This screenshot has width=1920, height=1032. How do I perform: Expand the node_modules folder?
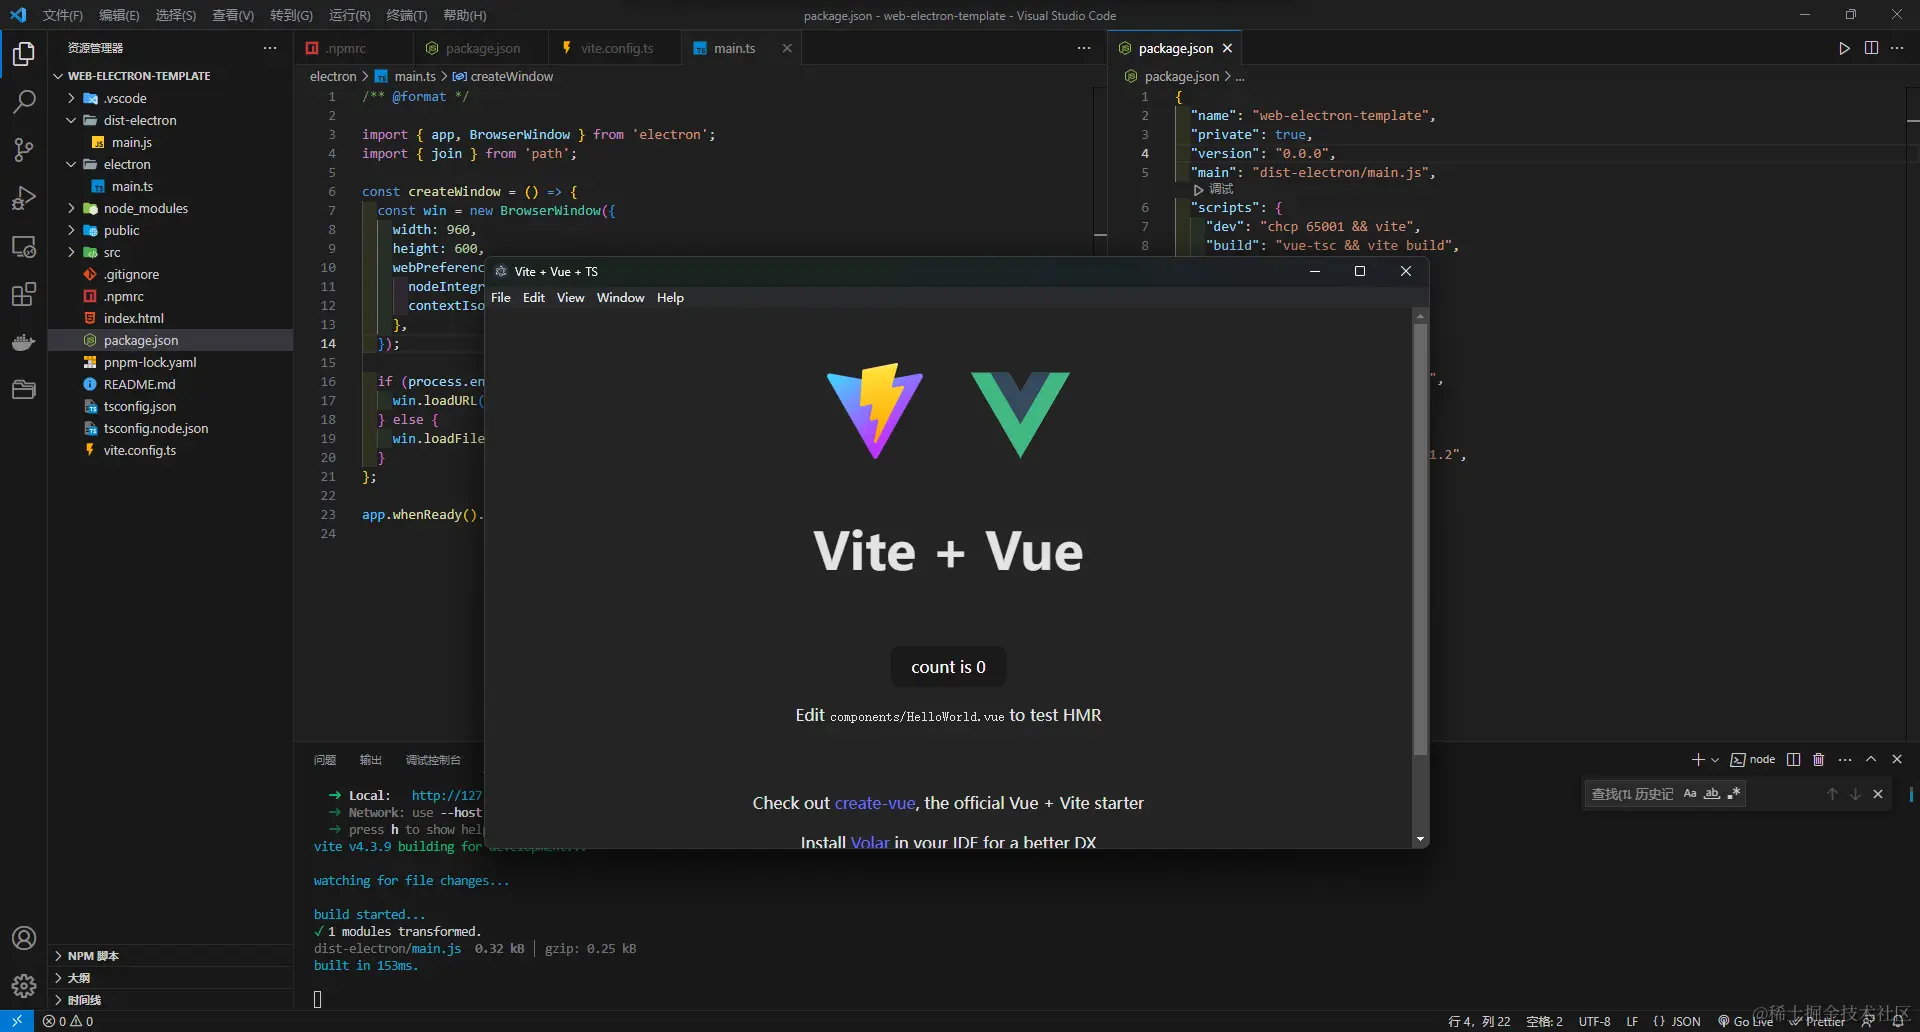[x=146, y=208]
